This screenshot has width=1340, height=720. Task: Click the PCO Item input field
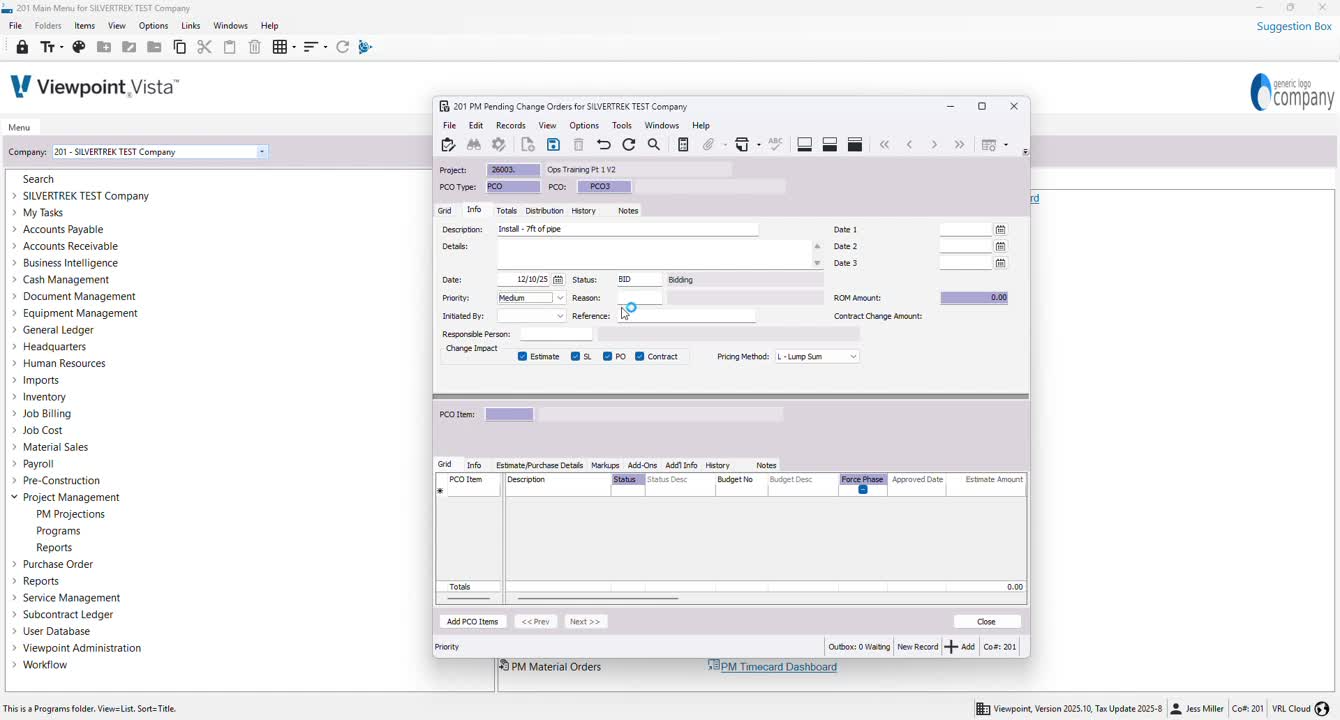coord(509,414)
